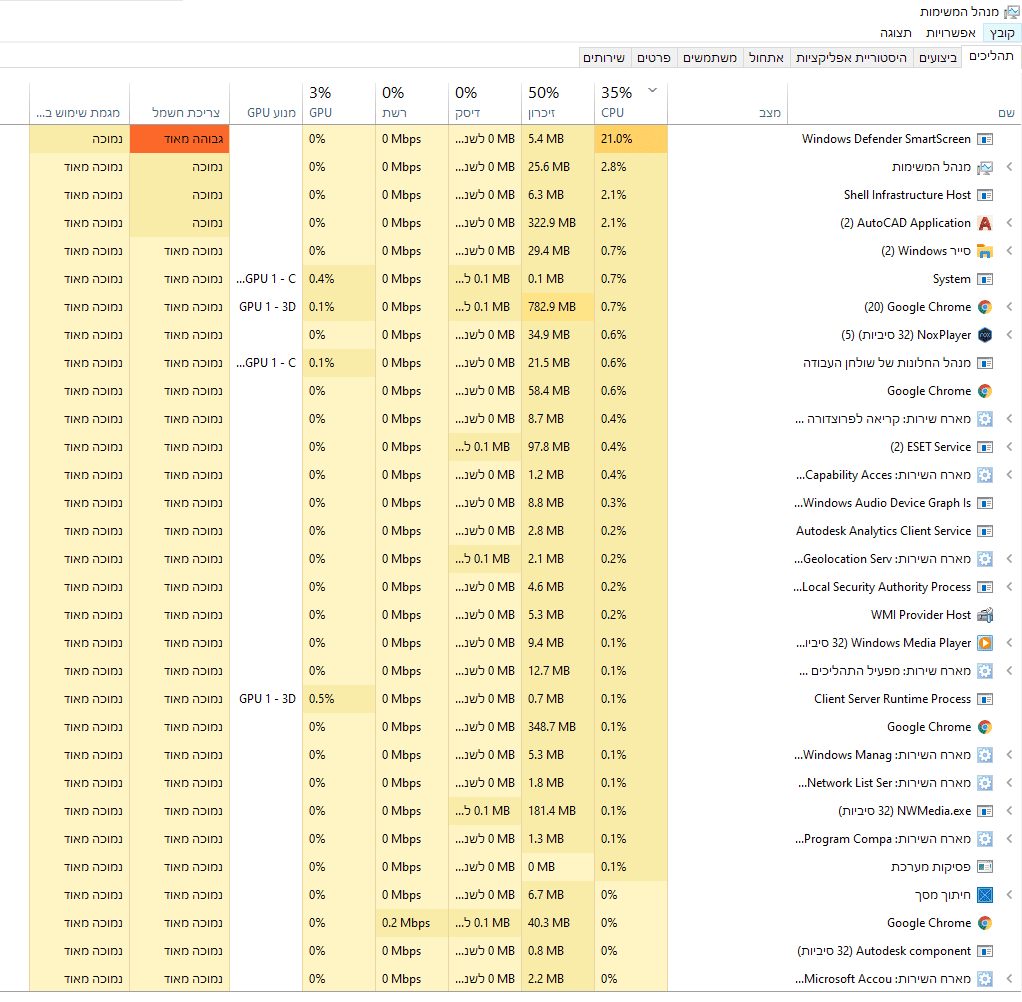This screenshot has width=1022, height=1002.
Task: Sort by the צריכת חשמל column header
Action: [x=179, y=102]
